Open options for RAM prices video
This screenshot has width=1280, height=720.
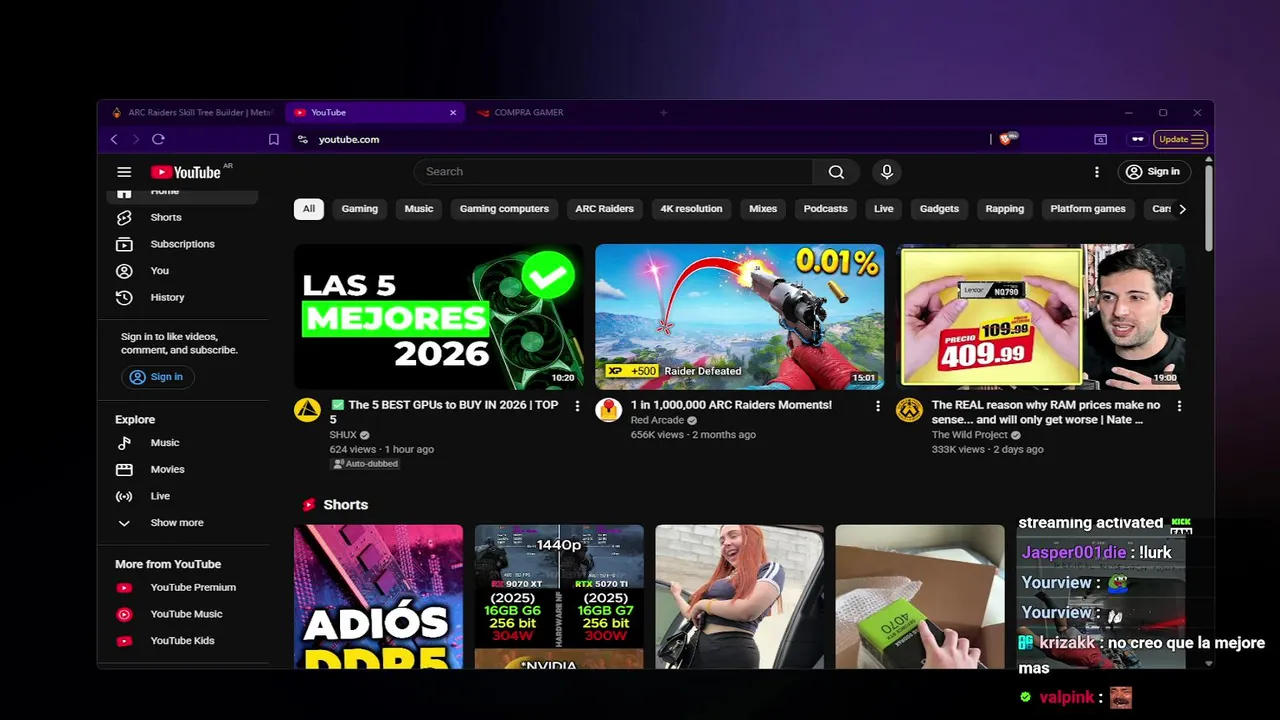1179,406
